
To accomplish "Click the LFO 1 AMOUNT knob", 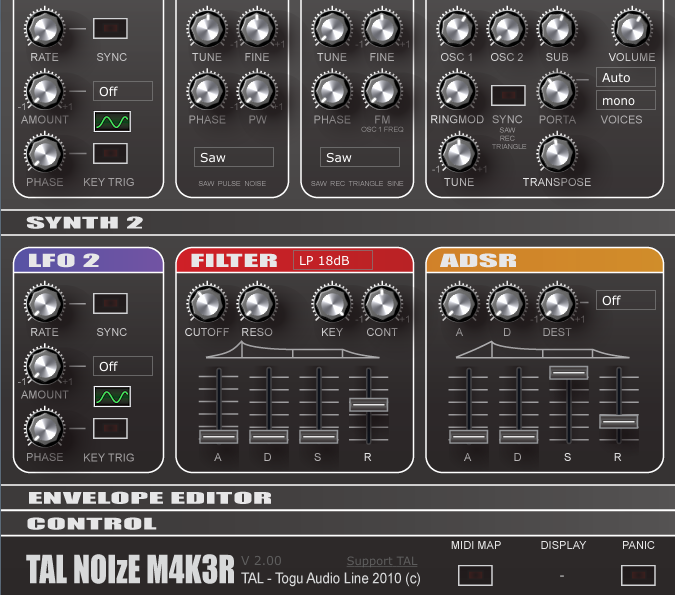I will tap(44, 91).
